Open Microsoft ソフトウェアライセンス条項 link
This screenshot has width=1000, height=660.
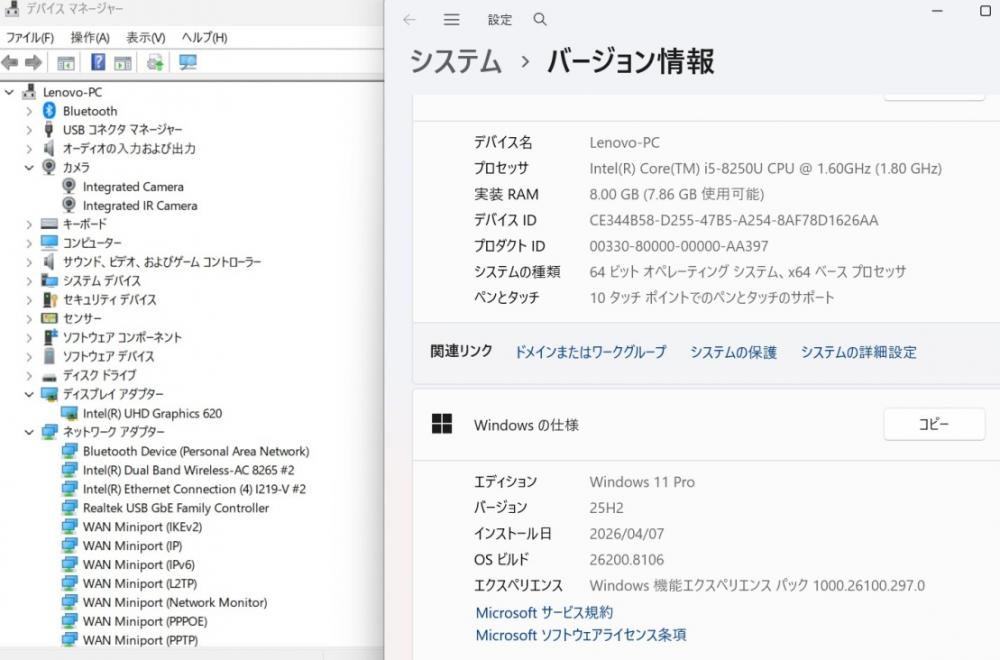(581, 635)
